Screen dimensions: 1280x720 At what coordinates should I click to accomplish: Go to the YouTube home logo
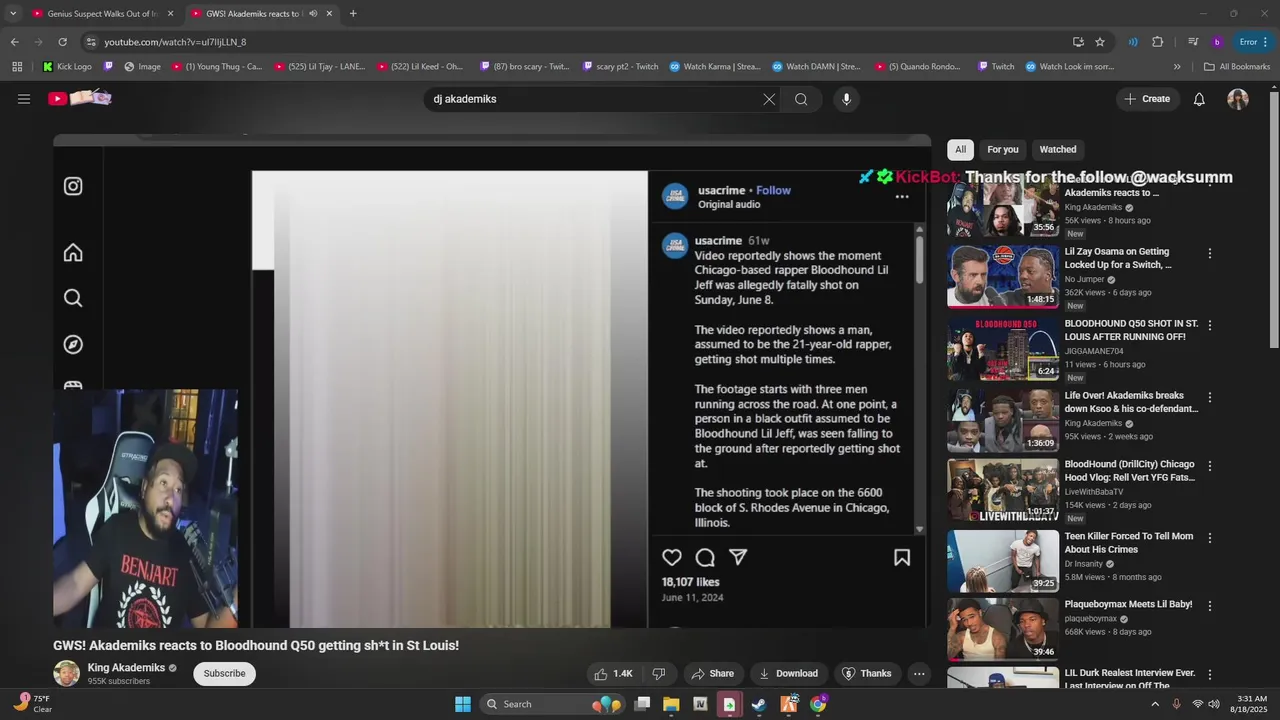pyautogui.click(x=80, y=98)
